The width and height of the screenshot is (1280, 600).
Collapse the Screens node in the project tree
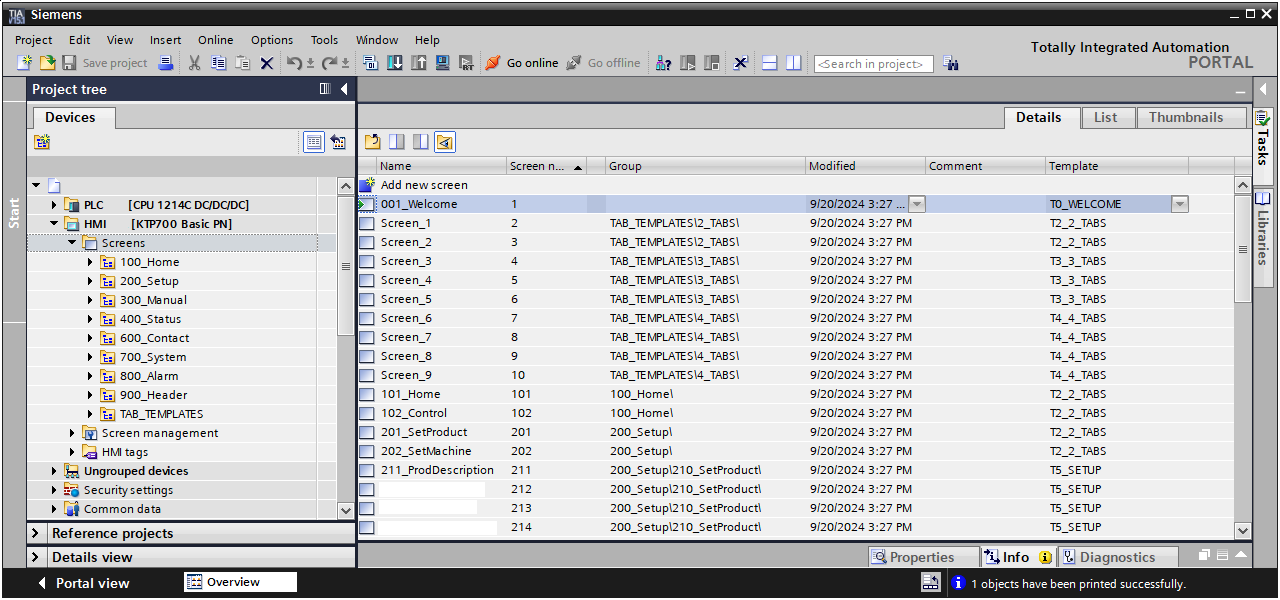(72, 243)
